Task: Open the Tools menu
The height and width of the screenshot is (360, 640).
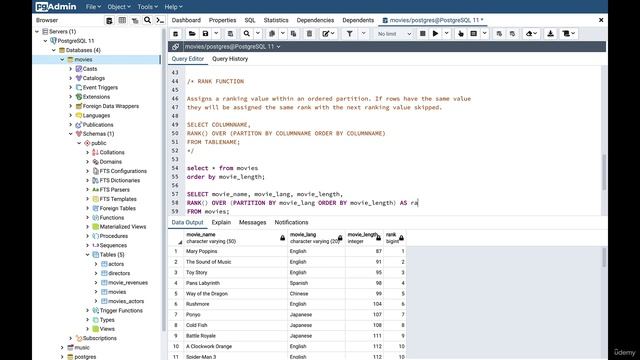Action: 147,7
